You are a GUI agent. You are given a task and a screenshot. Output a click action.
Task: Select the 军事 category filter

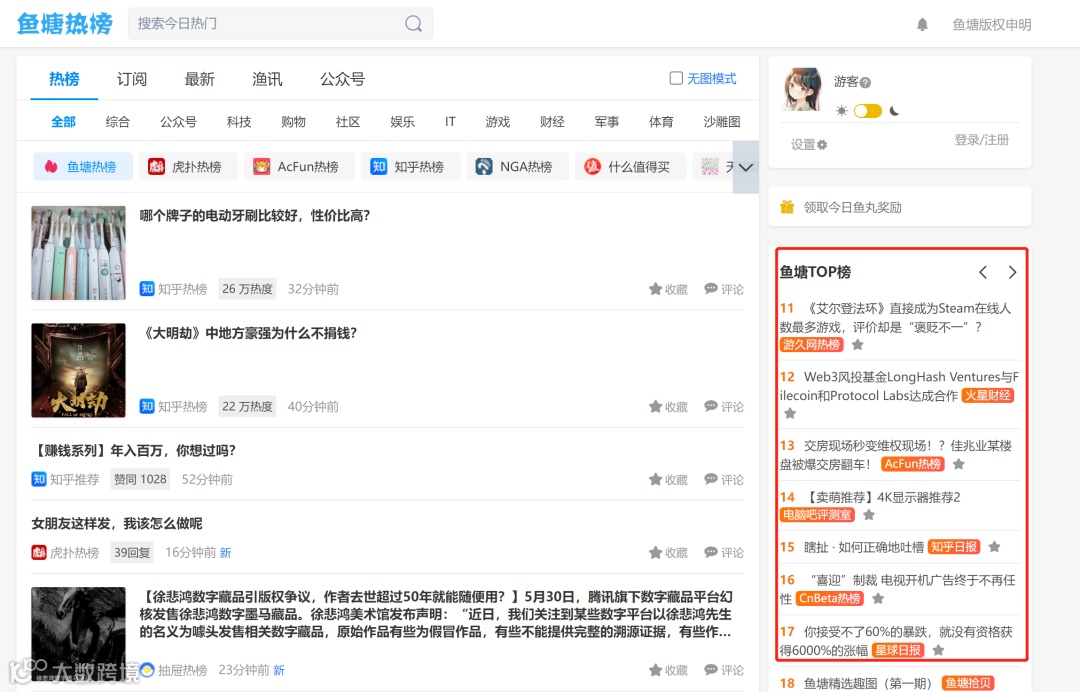(607, 122)
